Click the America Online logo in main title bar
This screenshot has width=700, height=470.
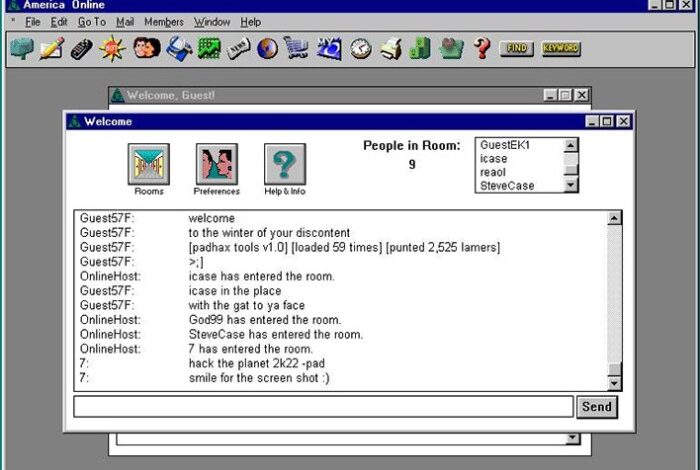[x=13, y=4]
